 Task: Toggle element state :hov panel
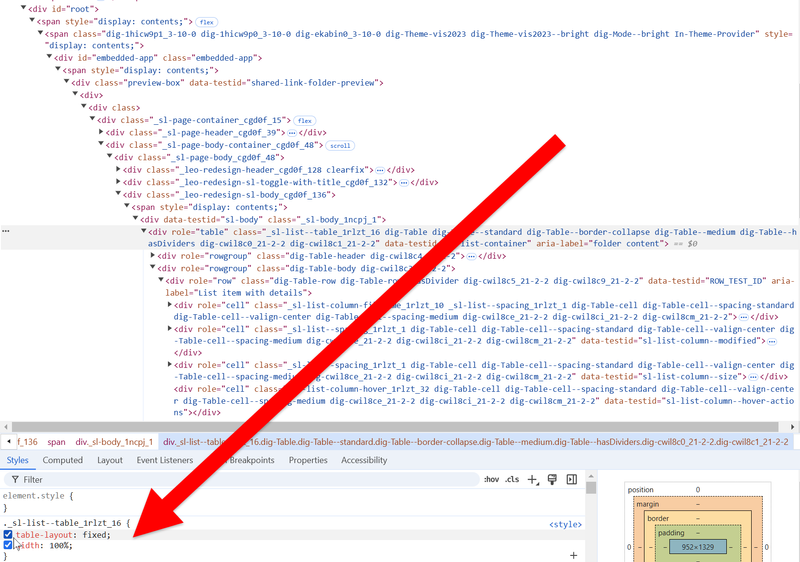491,480
